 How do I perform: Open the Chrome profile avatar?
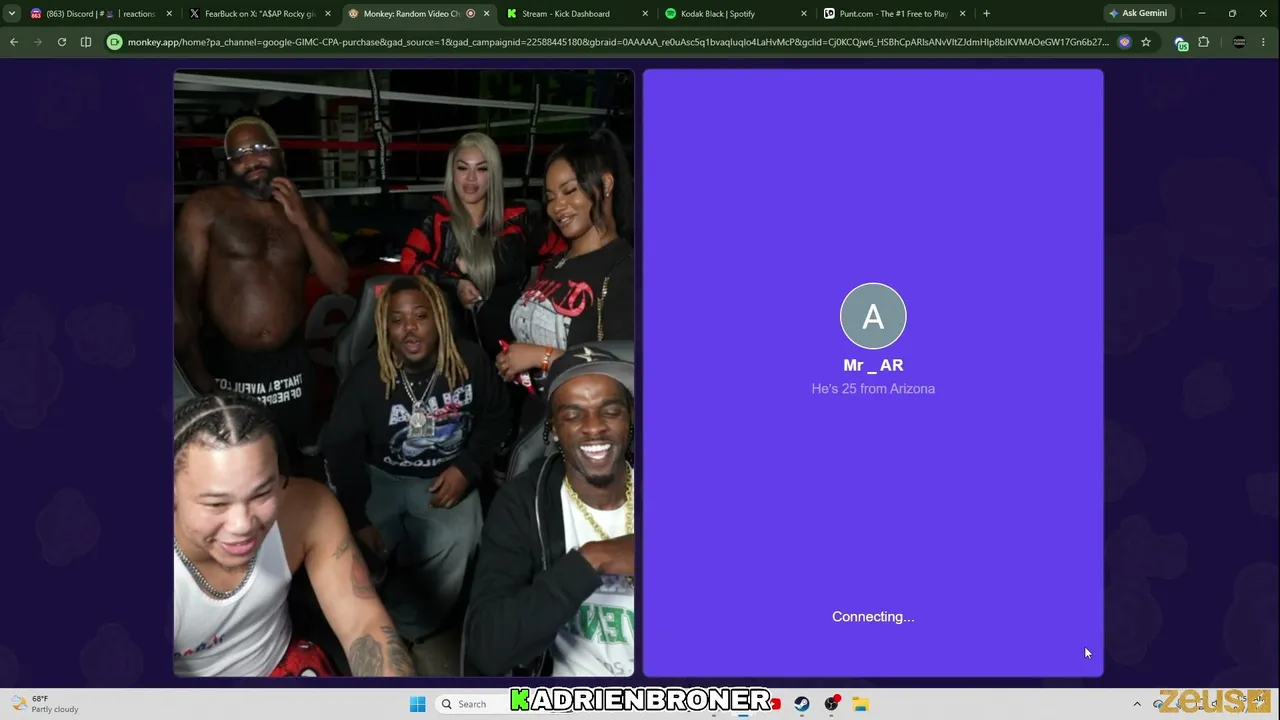click(x=1239, y=42)
